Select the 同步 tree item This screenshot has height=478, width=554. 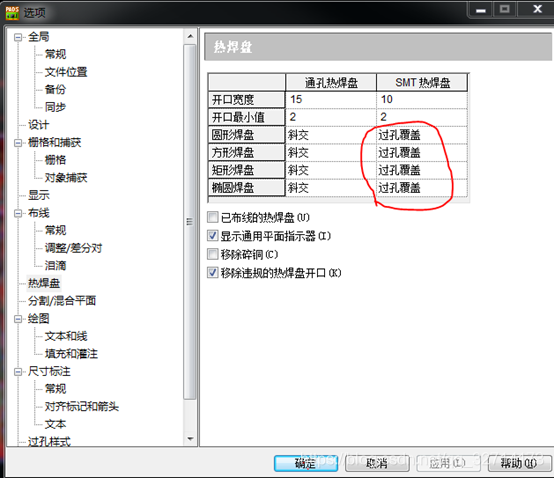[55, 107]
